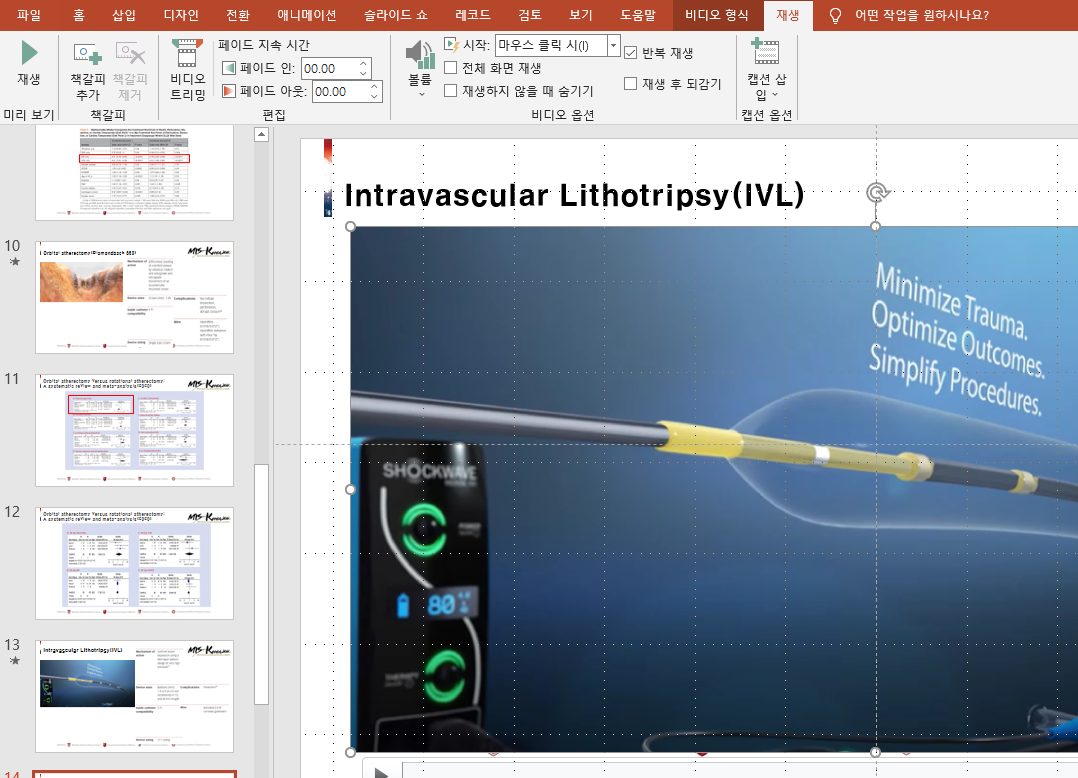
Task: Click the bottom-center handle of the video
Action: pos(875,752)
